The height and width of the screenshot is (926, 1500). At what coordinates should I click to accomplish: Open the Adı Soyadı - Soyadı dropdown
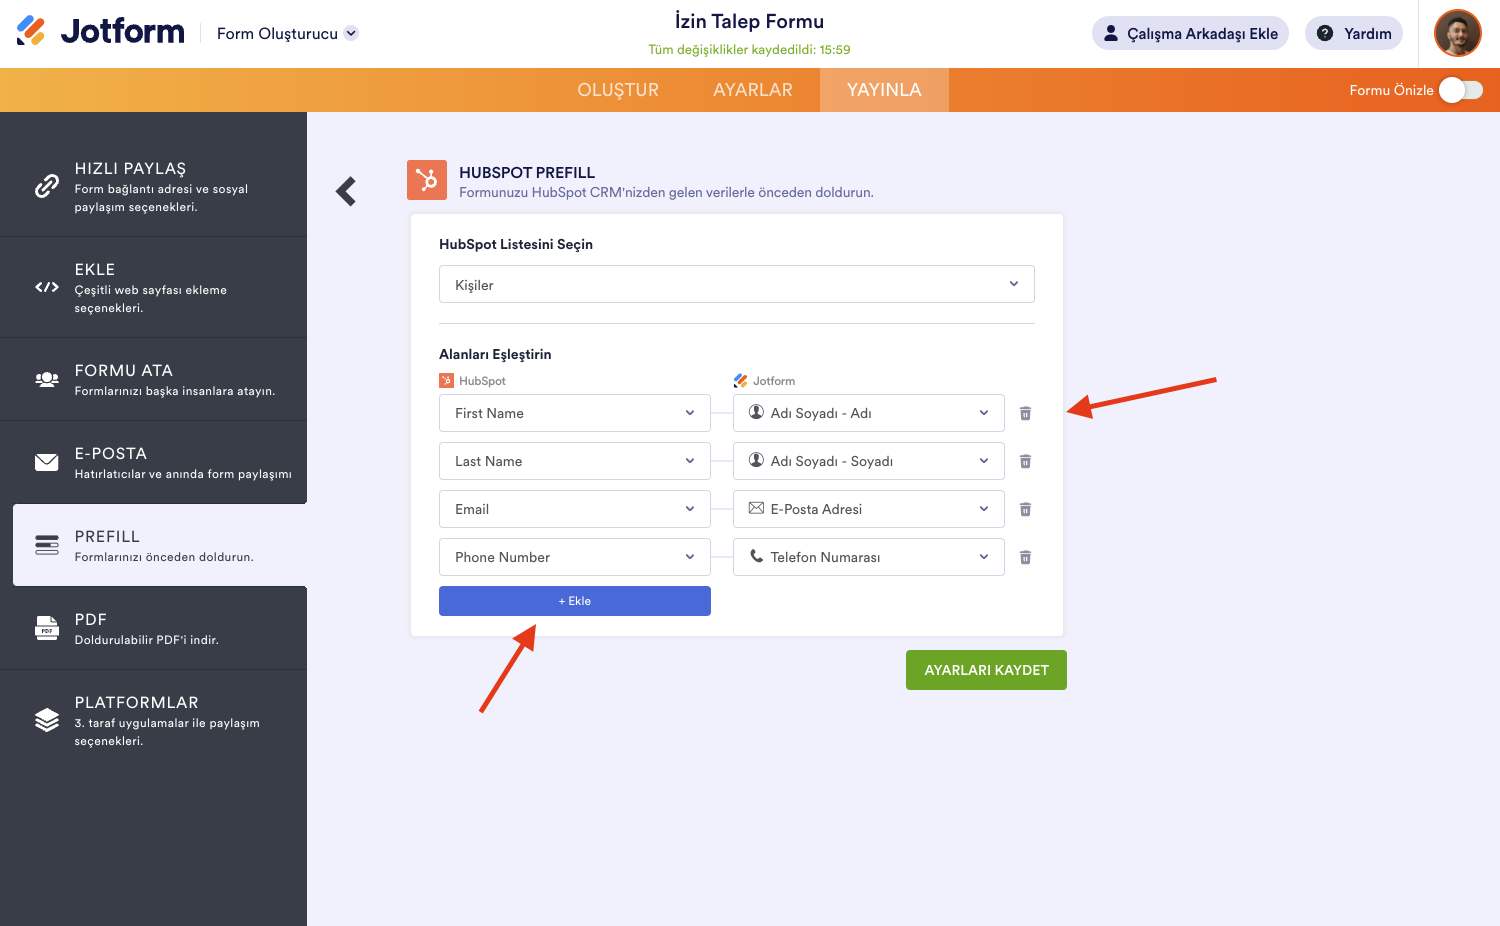pos(869,461)
